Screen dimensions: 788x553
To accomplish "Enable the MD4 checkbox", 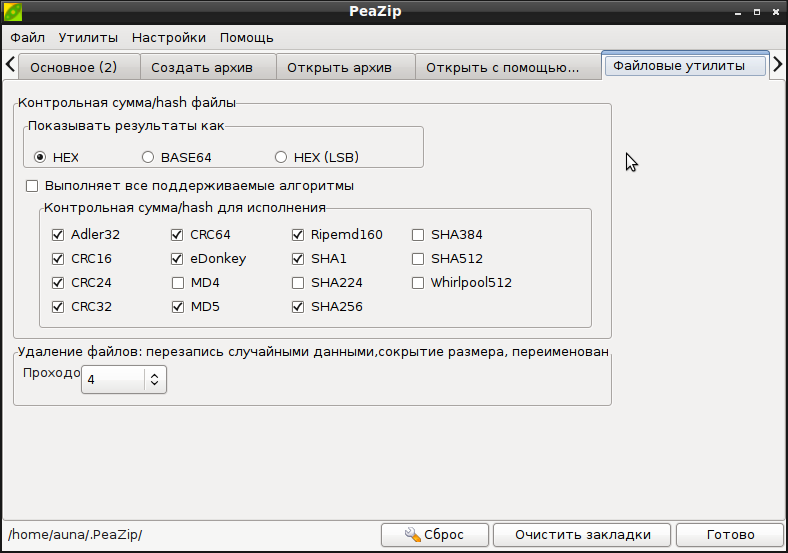I will pos(178,283).
